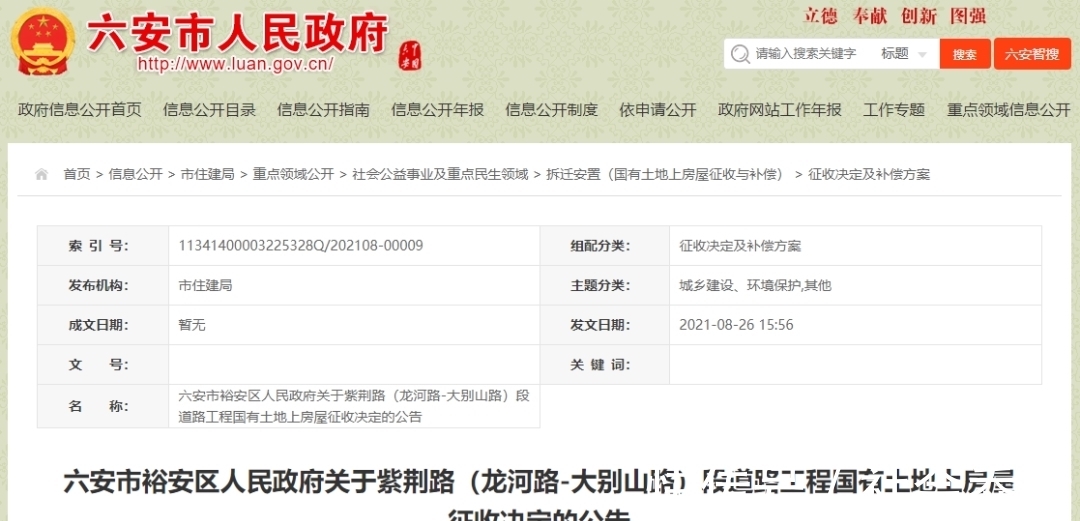Image resolution: width=1080 pixels, height=521 pixels.
Task: Click the 立德 奉献 创新 图强 slogan
Action: (895, 16)
